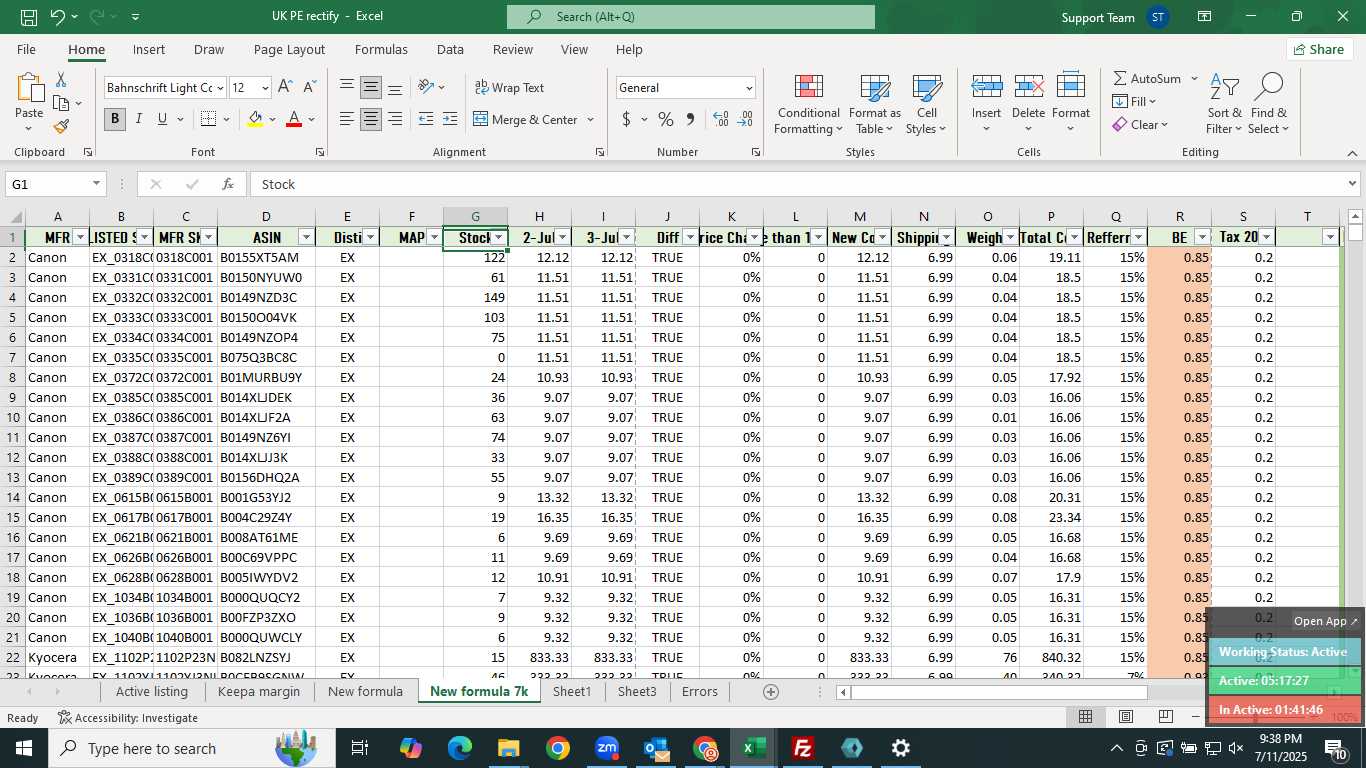
Task: Increase decimal places
Action: (x=720, y=119)
